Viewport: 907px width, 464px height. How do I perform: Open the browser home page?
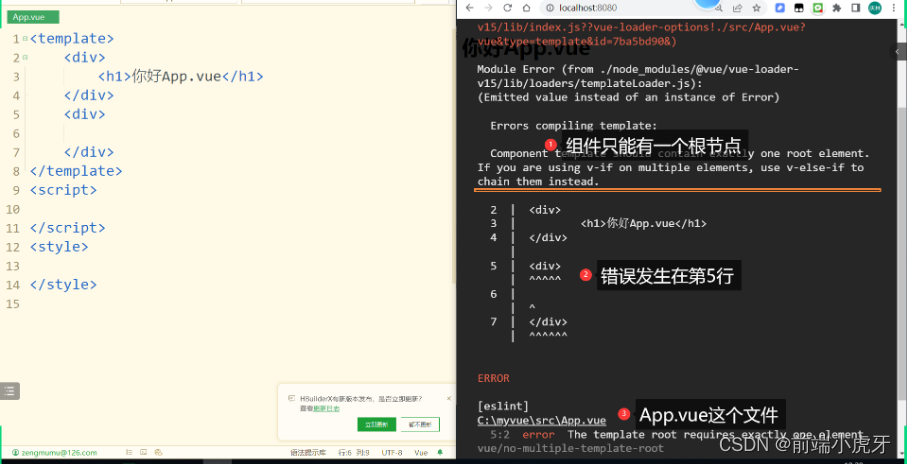pos(526,8)
